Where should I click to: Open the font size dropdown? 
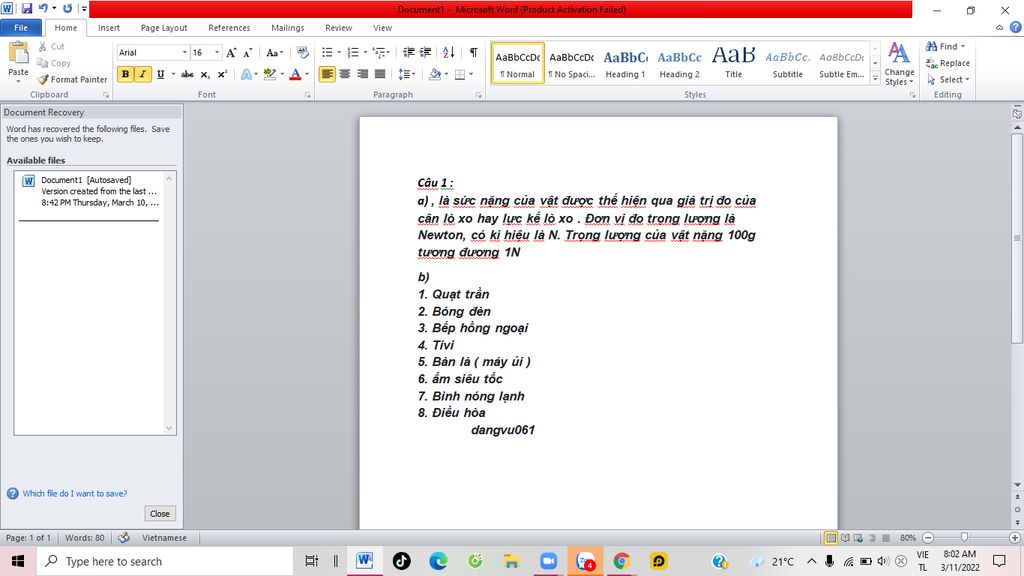217,52
